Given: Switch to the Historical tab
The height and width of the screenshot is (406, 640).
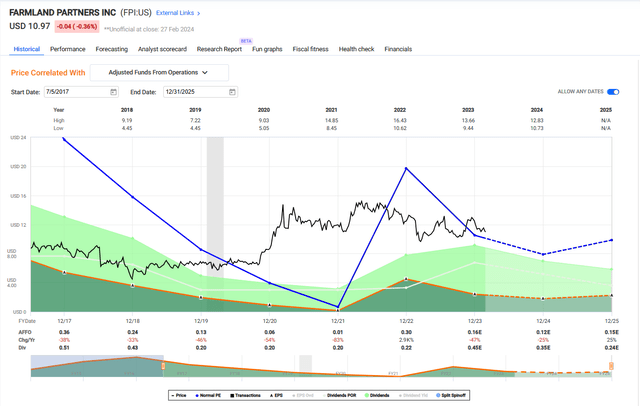Looking at the screenshot, I should pos(27,49).
